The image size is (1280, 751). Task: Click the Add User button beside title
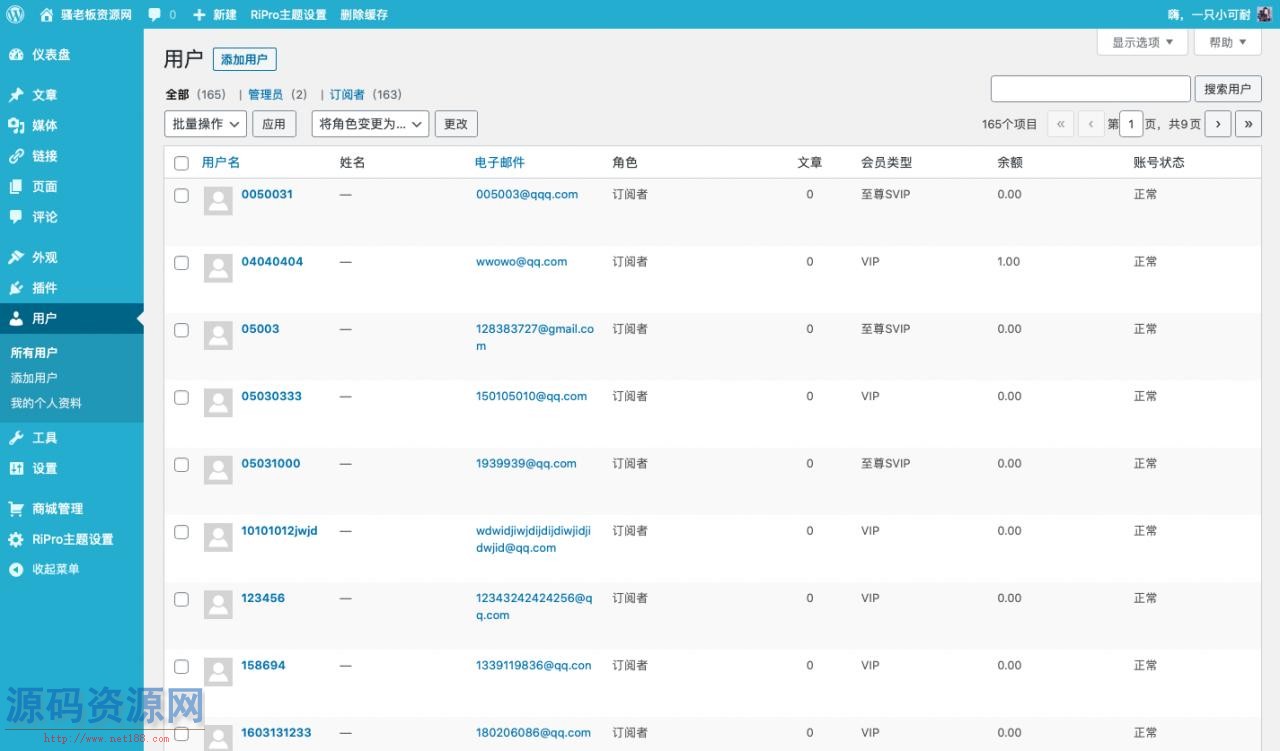pos(244,60)
